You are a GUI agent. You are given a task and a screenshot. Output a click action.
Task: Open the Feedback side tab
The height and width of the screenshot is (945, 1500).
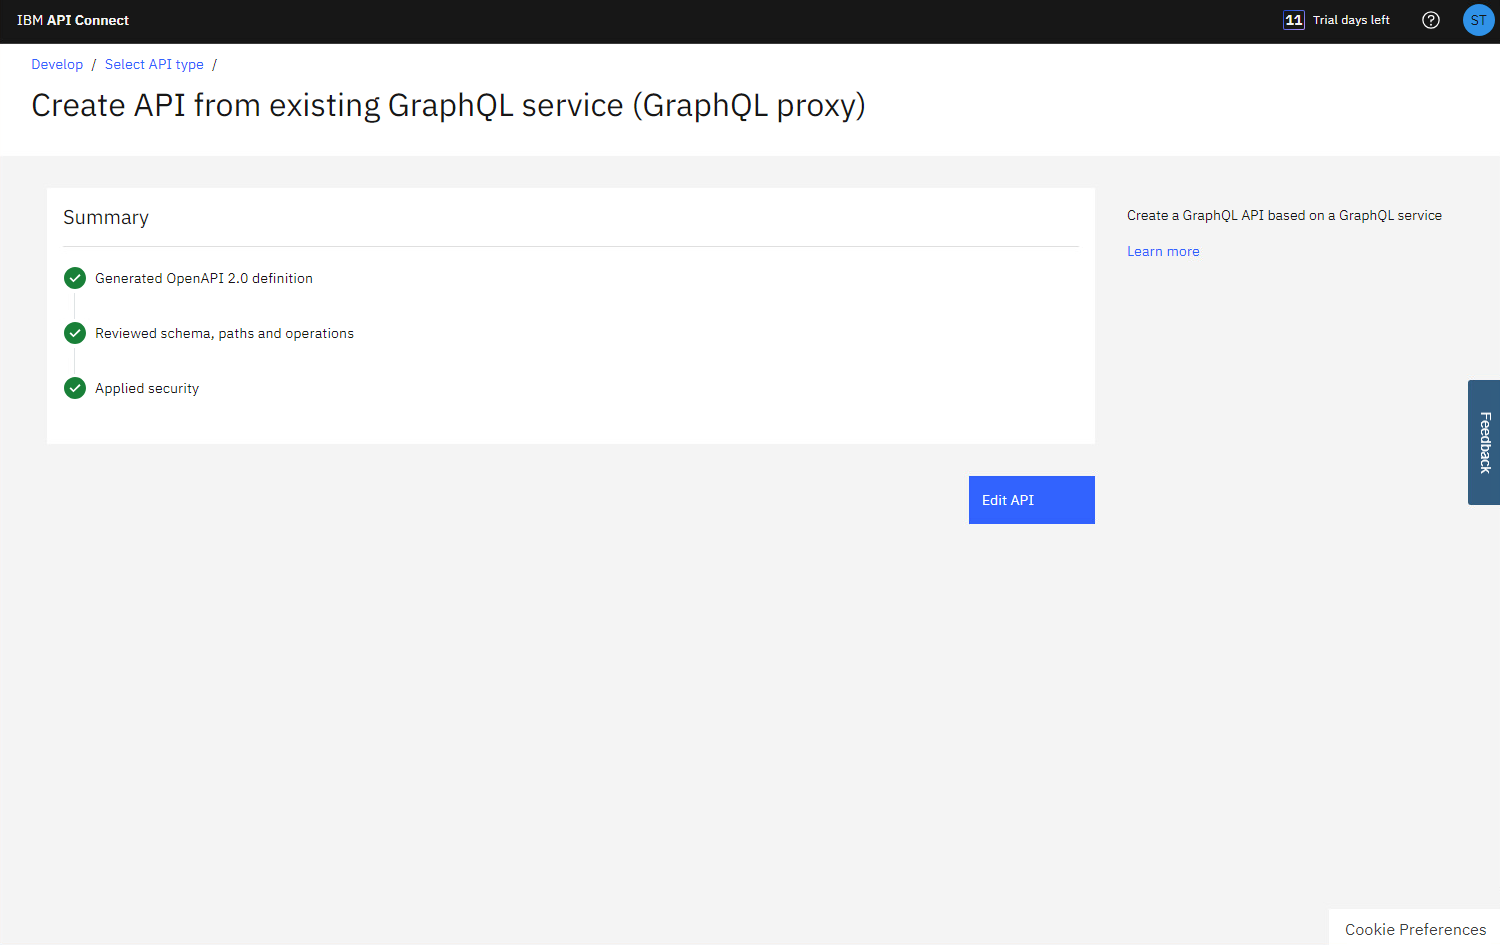(x=1484, y=442)
